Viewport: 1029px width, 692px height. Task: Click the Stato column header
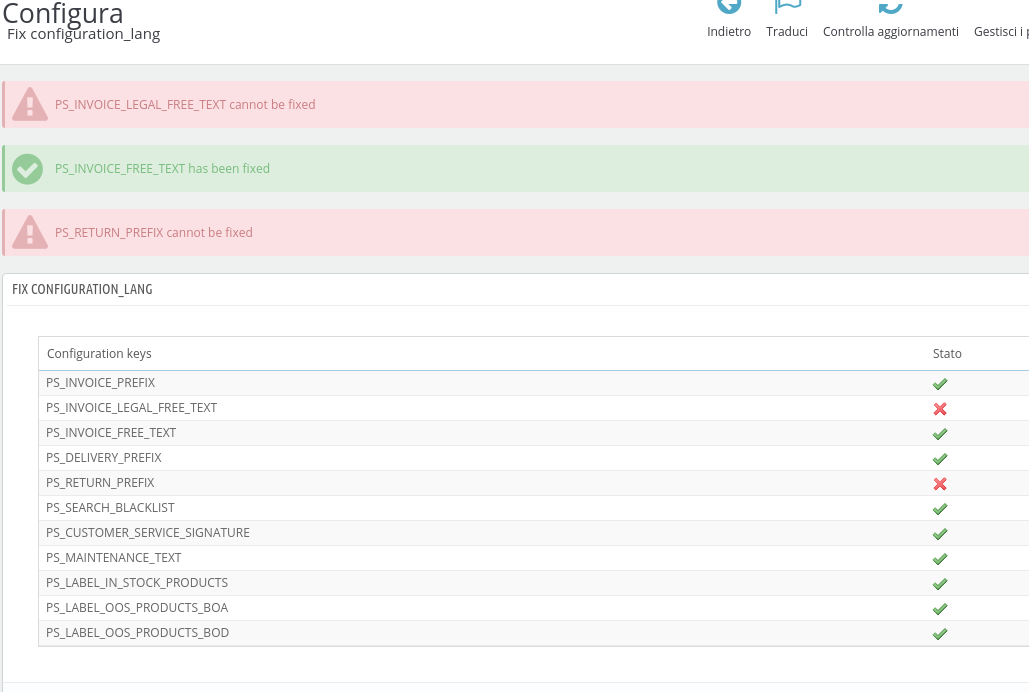coord(947,353)
